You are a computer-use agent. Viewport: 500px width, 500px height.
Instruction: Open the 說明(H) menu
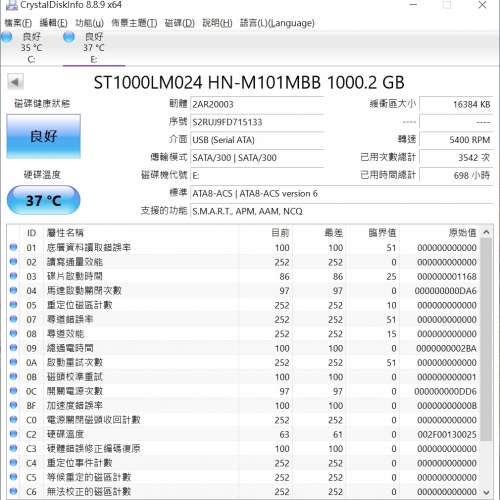click(x=217, y=23)
